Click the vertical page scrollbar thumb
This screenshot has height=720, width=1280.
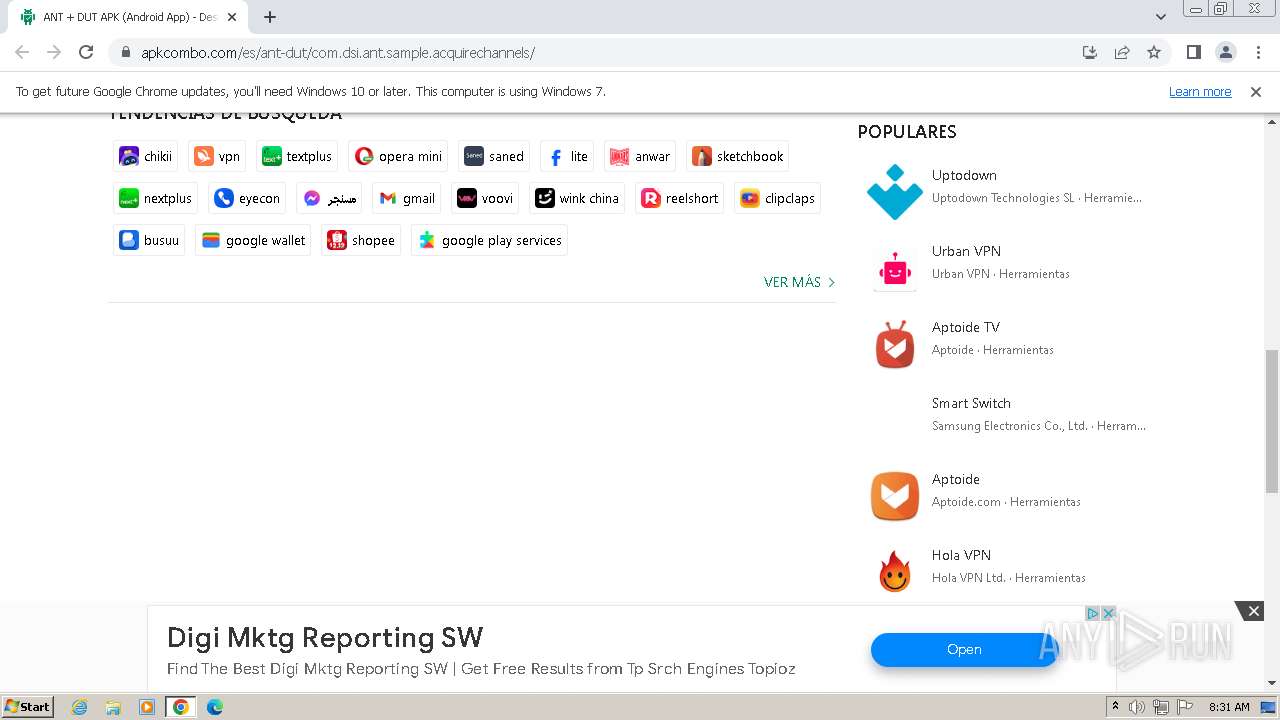click(x=1272, y=421)
